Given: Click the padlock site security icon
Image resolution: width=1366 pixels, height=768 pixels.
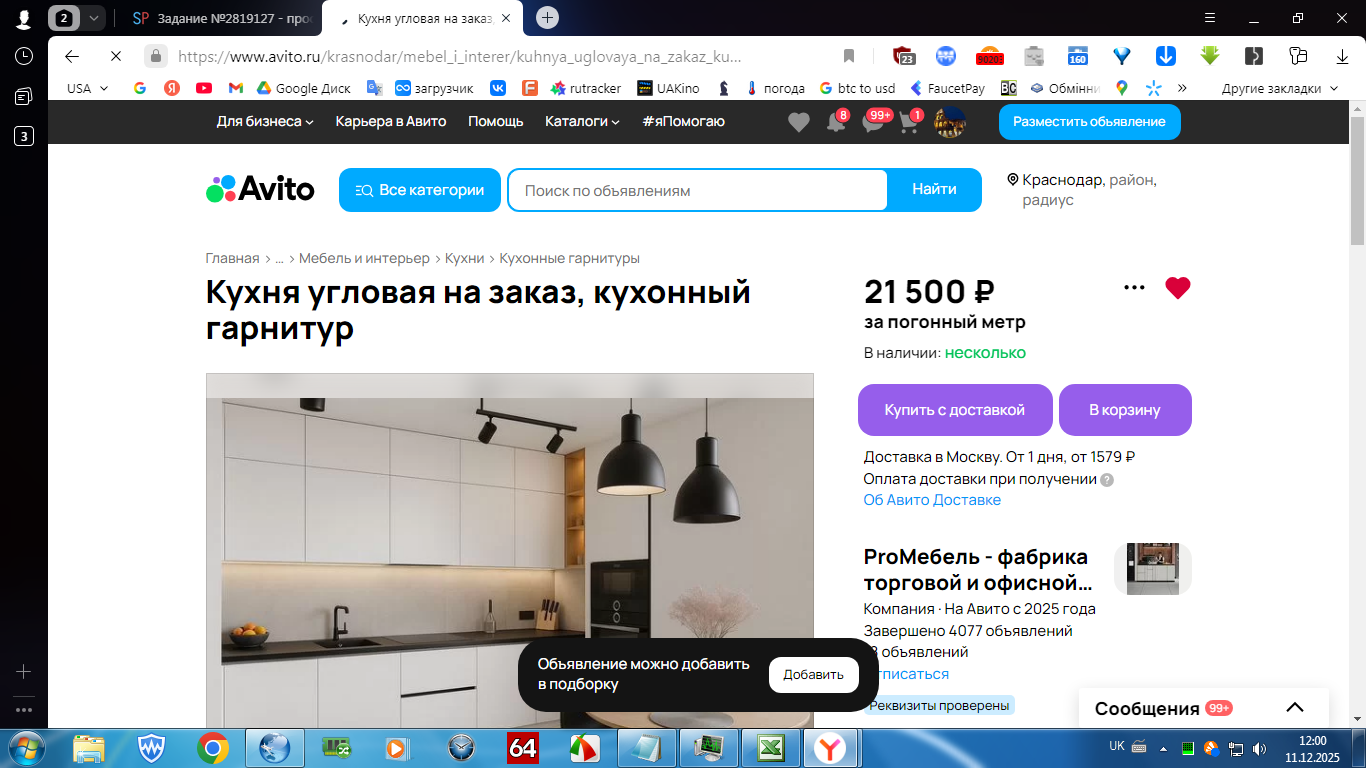Looking at the screenshot, I should (155, 56).
